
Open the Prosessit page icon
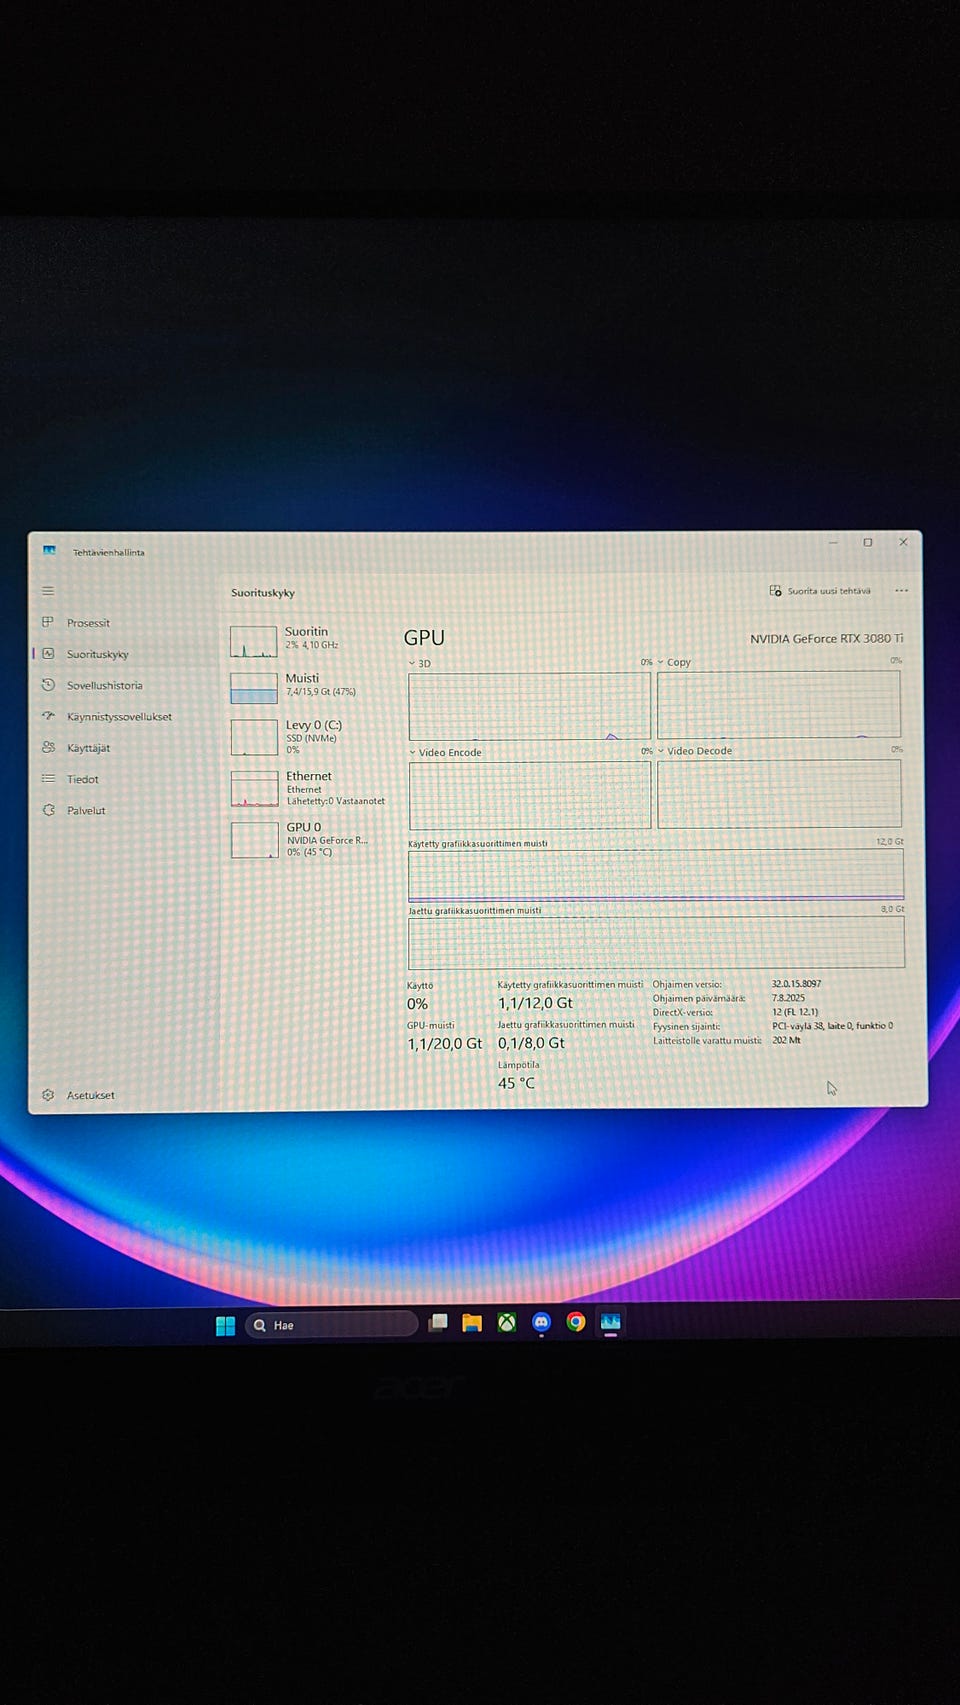(48, 622)
